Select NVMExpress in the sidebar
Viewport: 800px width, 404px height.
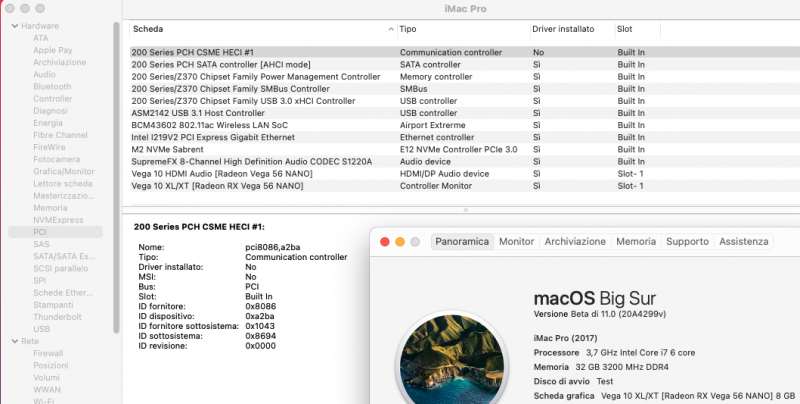tap(57, 219)
